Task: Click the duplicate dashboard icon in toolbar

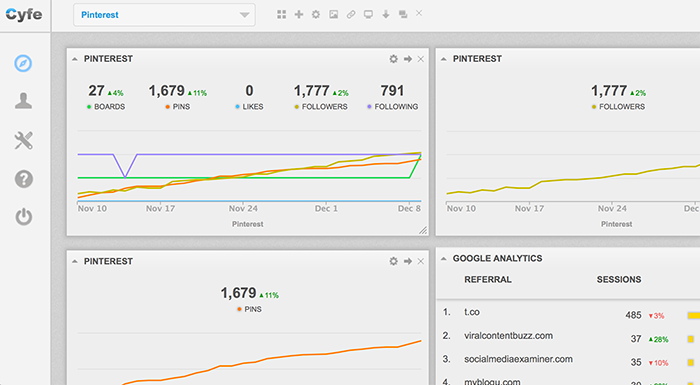Action: click(x=403, y=14)
